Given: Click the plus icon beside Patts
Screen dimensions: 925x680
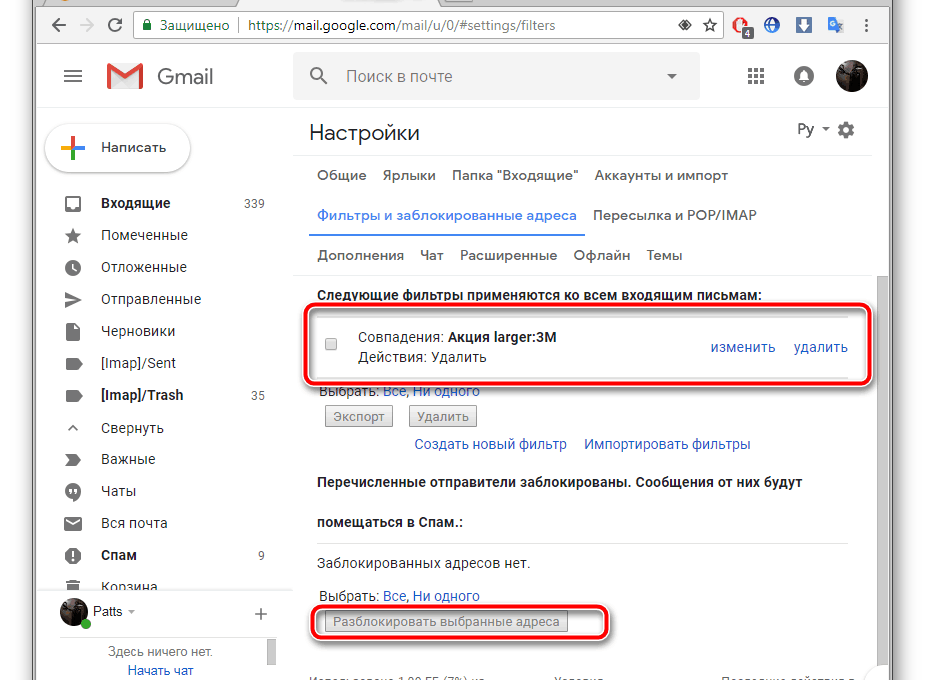Looking at the screenshot, I should (x=260, y=613).
